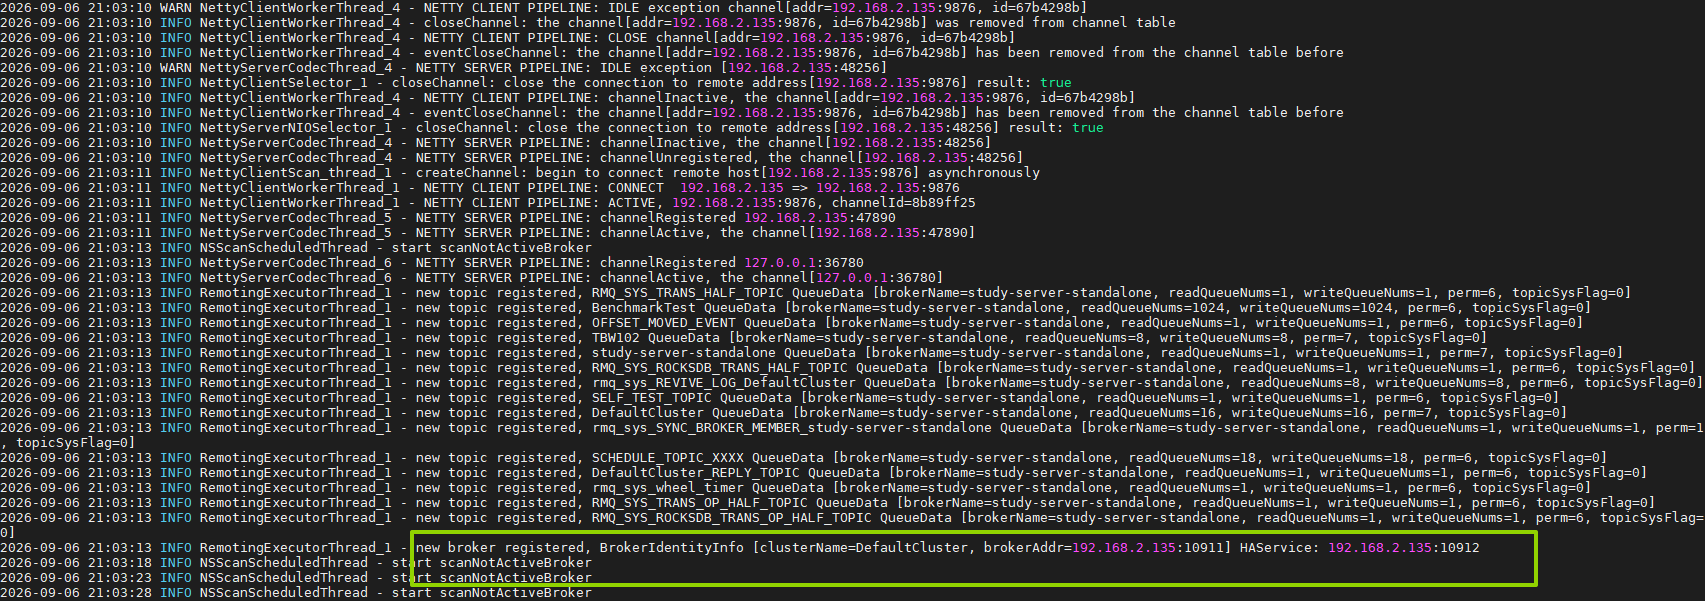Click the NettyServerNIOSelector_1 thread name
The image size is (1705, 601).
(x=295, y=128)
